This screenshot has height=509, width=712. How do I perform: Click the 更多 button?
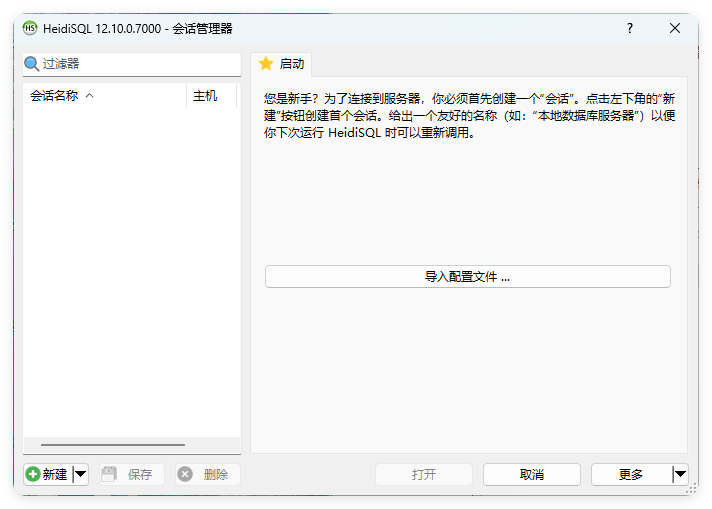click(x=630, y=475)
